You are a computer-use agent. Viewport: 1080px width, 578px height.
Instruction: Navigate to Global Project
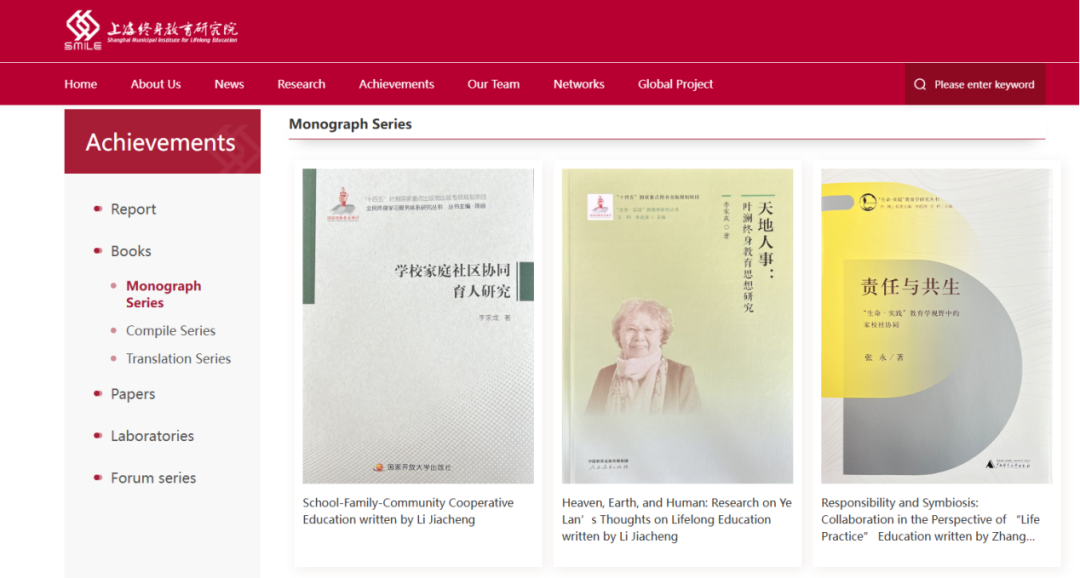coord(675,84)
